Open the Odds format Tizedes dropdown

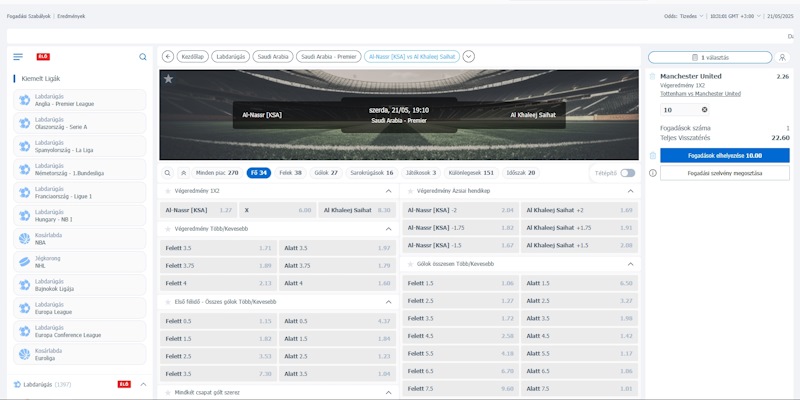[691, 16]
